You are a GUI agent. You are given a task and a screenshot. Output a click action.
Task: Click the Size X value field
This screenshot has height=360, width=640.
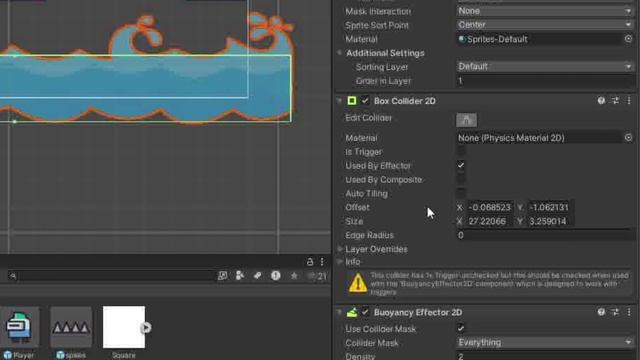[490, 221]
